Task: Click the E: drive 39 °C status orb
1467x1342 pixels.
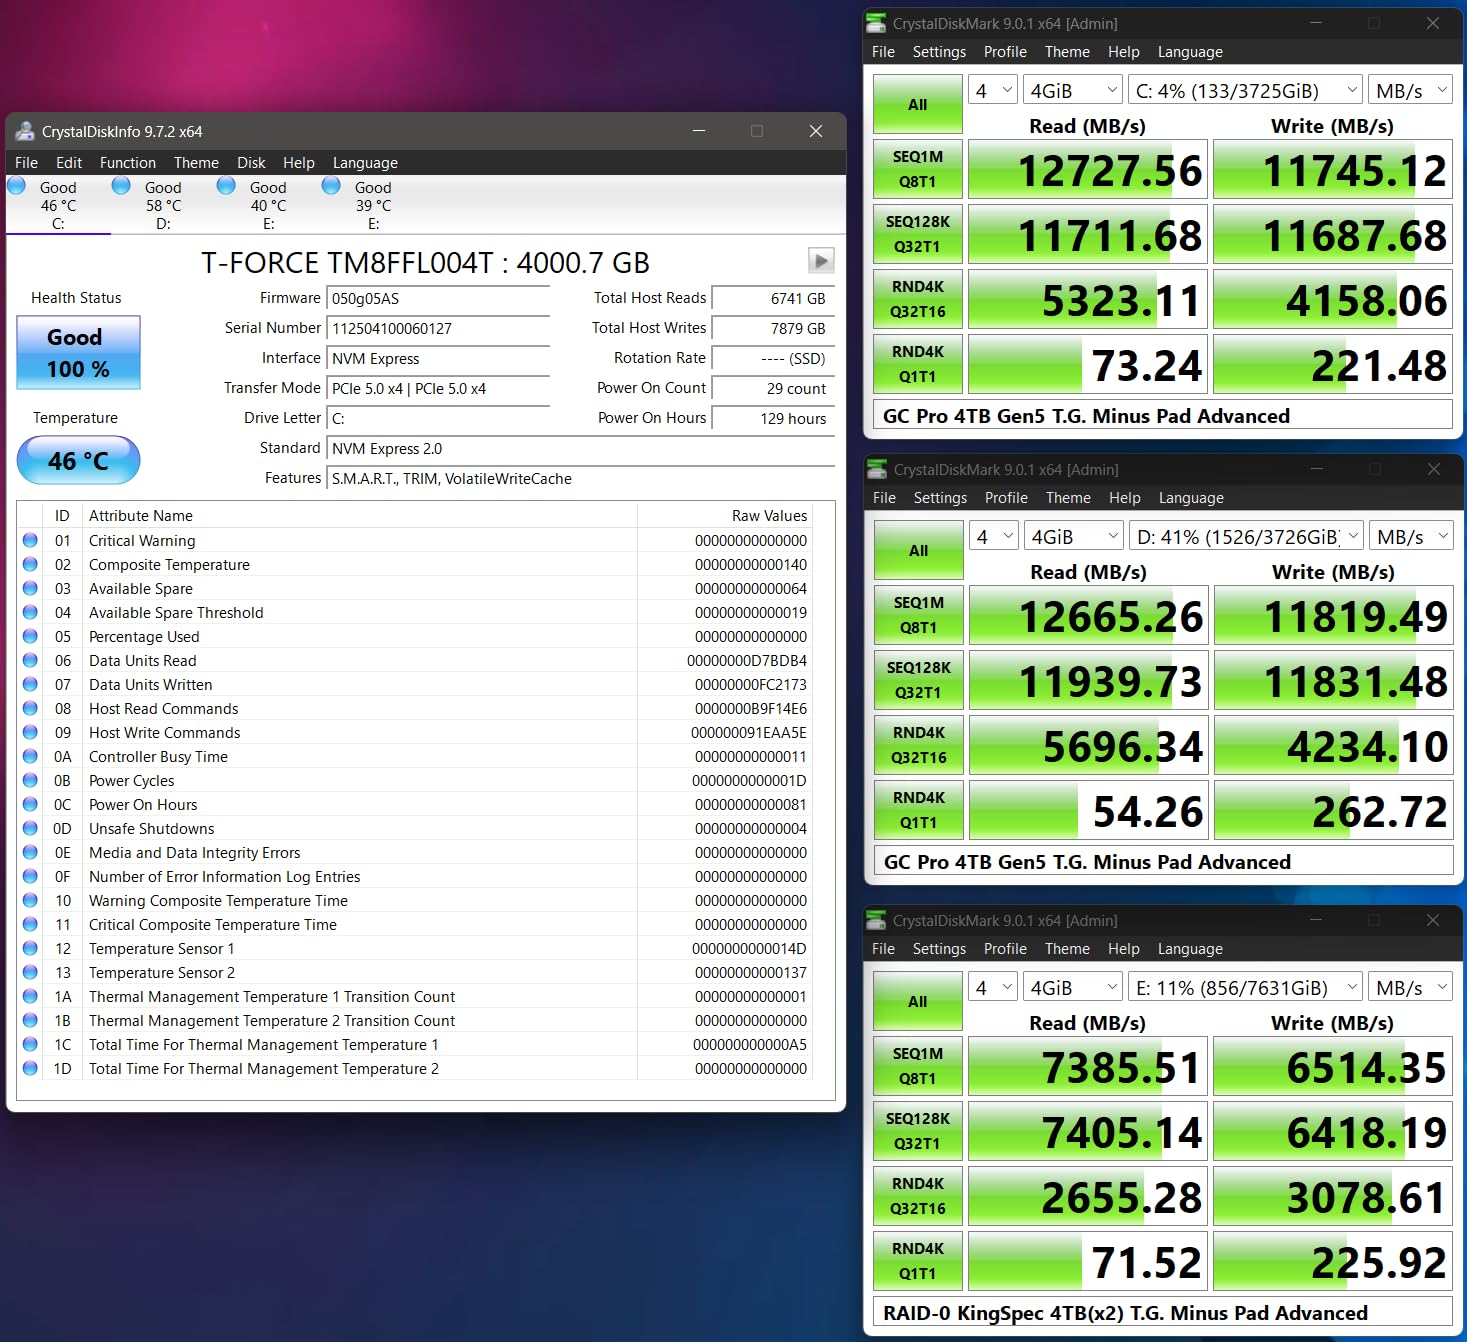Action: [x=332, y=186]
